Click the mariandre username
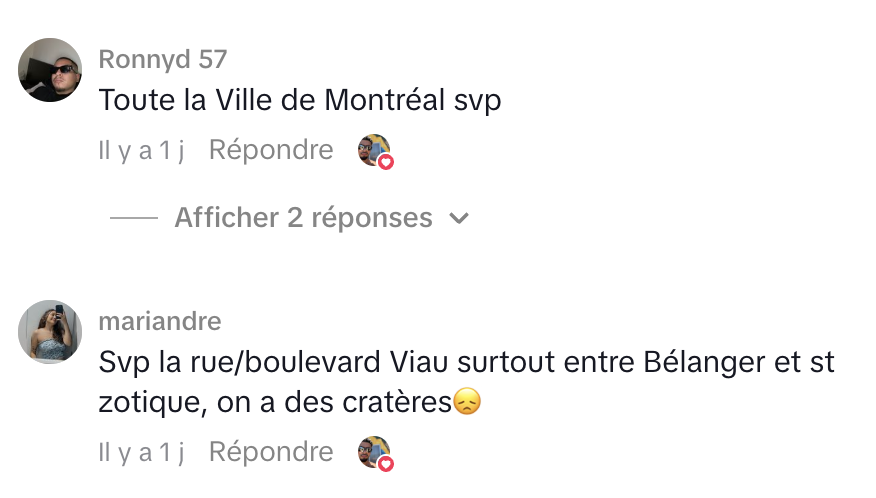The height and width of the screenshot is (498, 876). coord(160,321)
